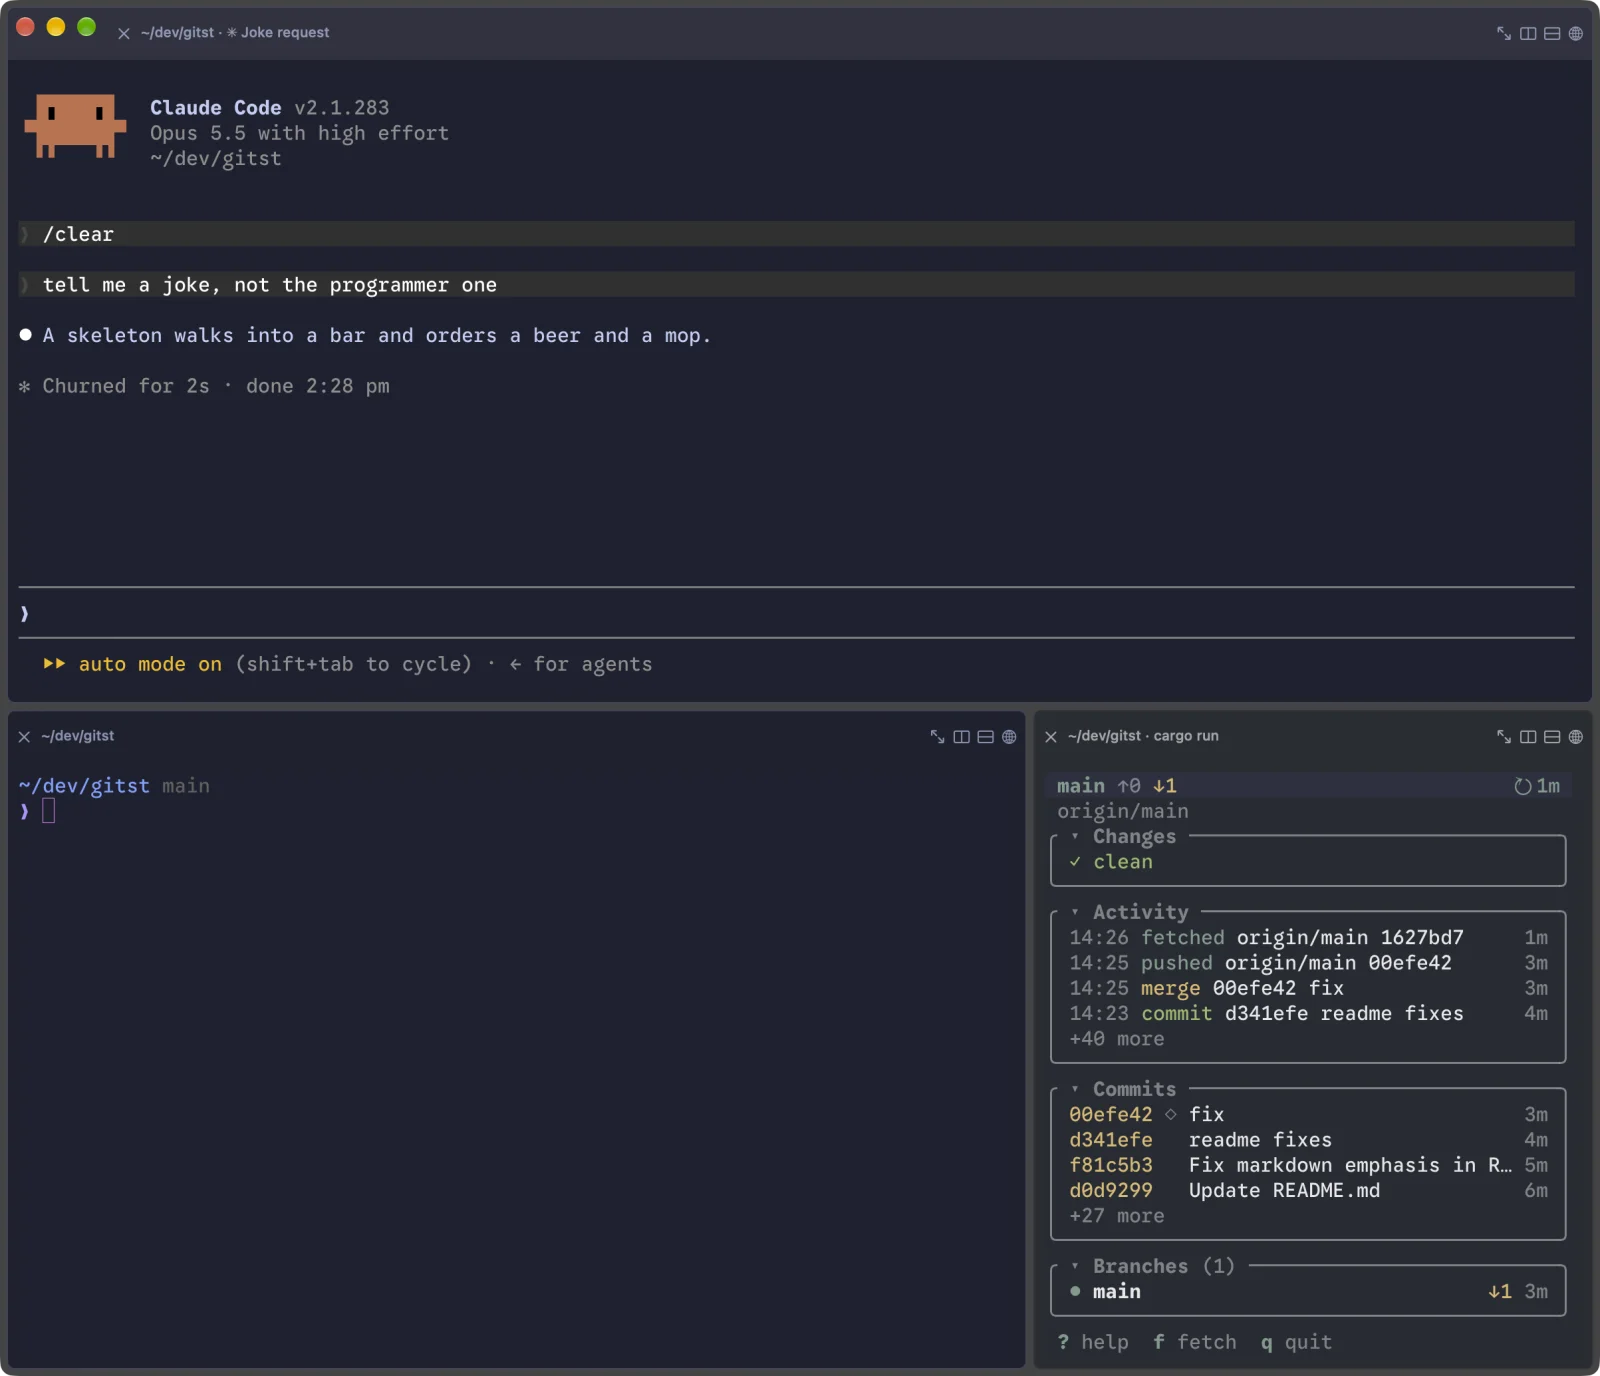Click the refresh timer icon next to 1m
This screenshot has width=1600, height=1376.
coord(1523,786)
